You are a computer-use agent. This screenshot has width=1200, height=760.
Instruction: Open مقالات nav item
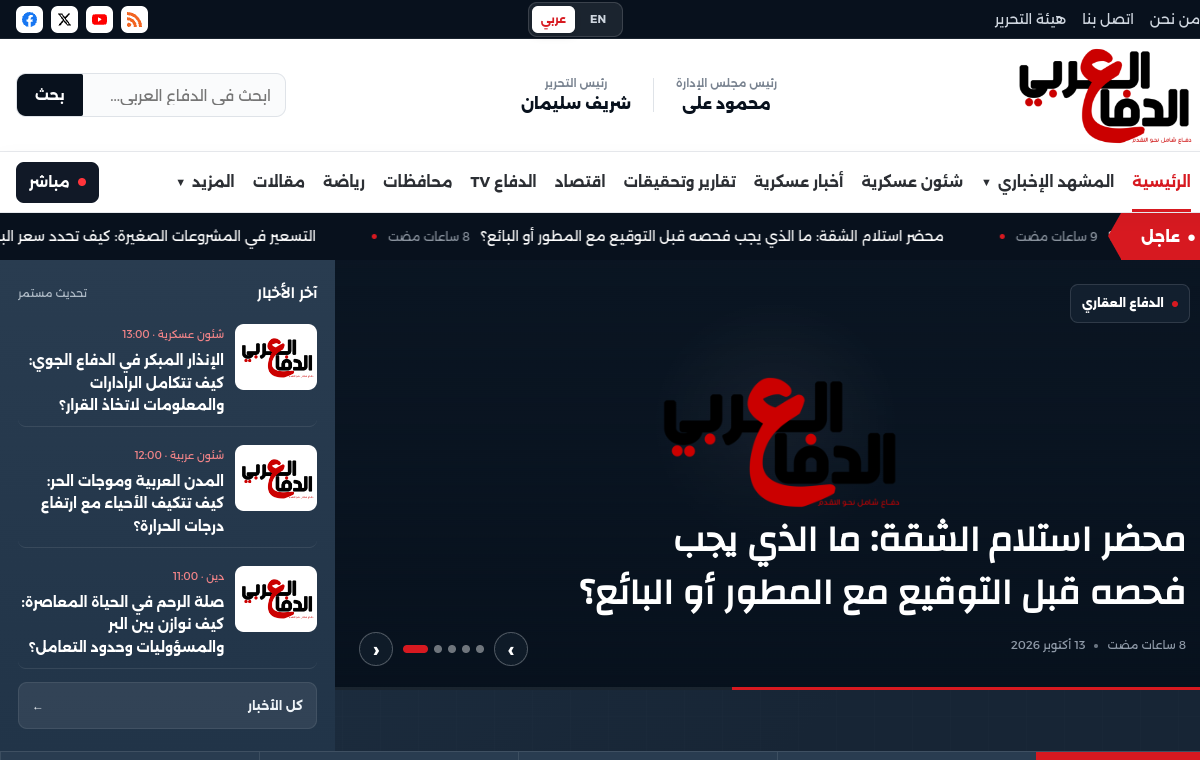tap(279, 182)
